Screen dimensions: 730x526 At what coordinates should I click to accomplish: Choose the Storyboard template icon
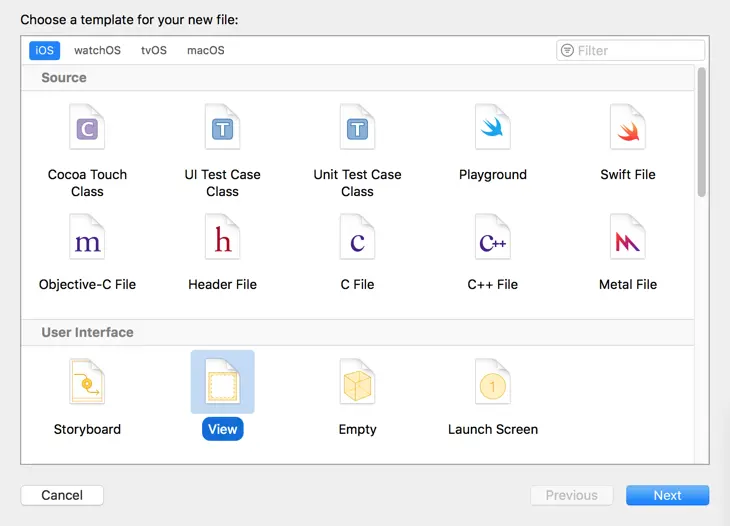[x=87, y=383]
